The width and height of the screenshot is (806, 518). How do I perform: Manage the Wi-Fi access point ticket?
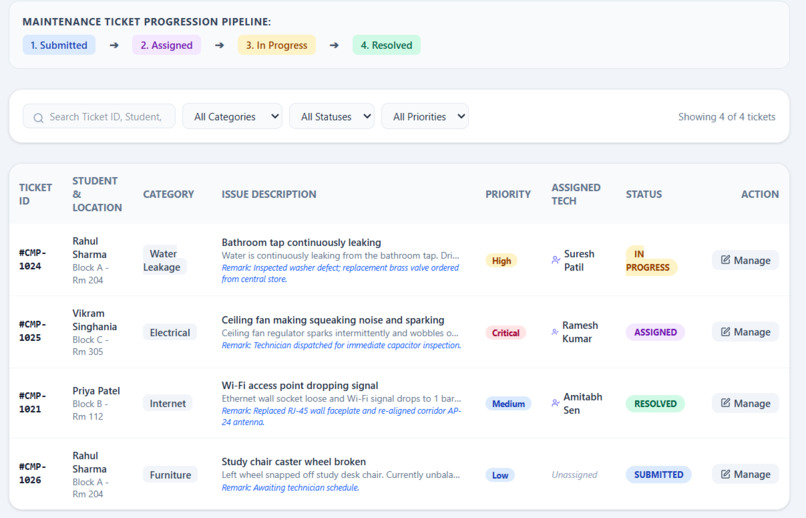pyautogui.click(x=745, y=403)
